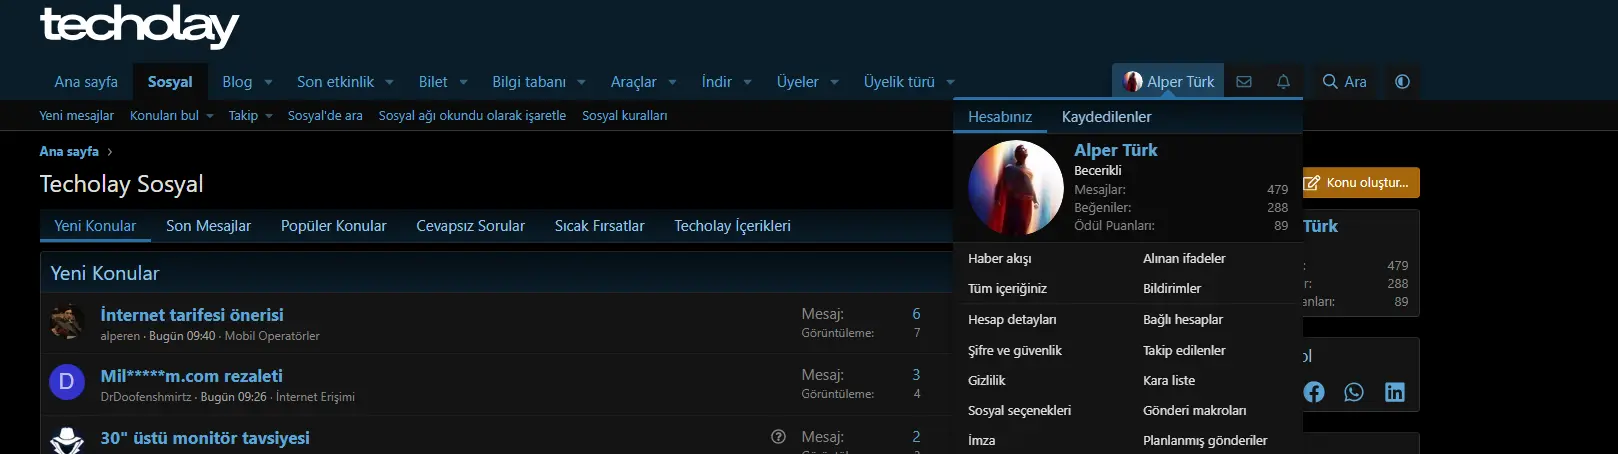Go to Ana sayfa in main navigation
1618x454 pixels.
86,82
